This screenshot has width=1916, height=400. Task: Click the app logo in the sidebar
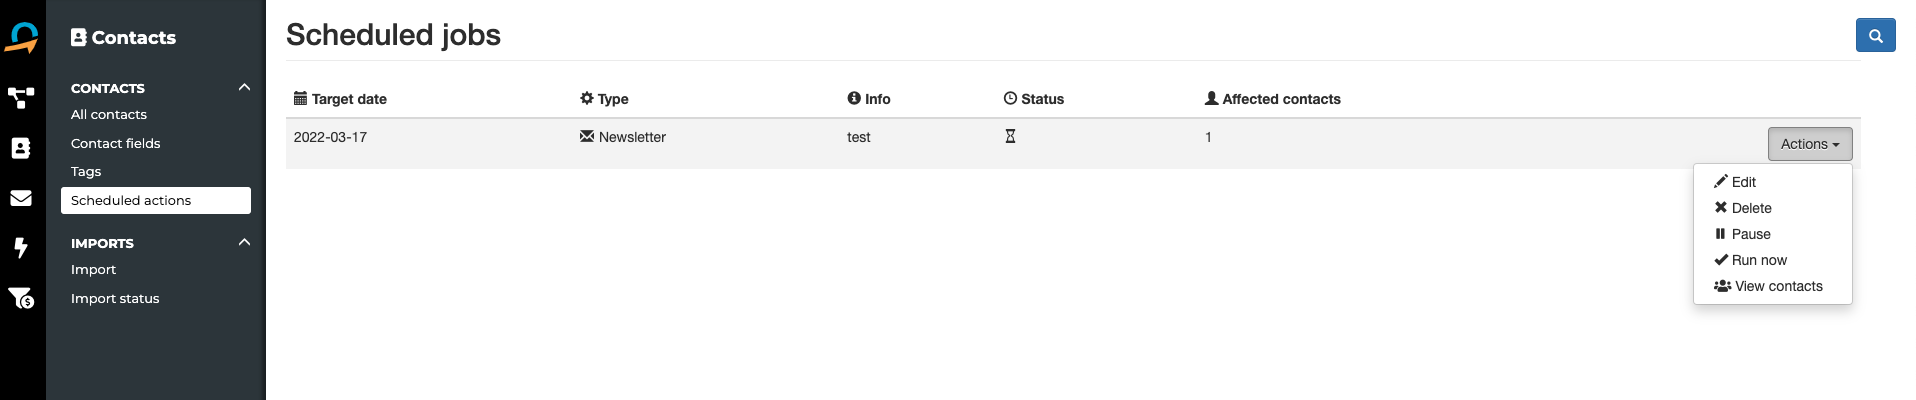[x=21, y=37]
